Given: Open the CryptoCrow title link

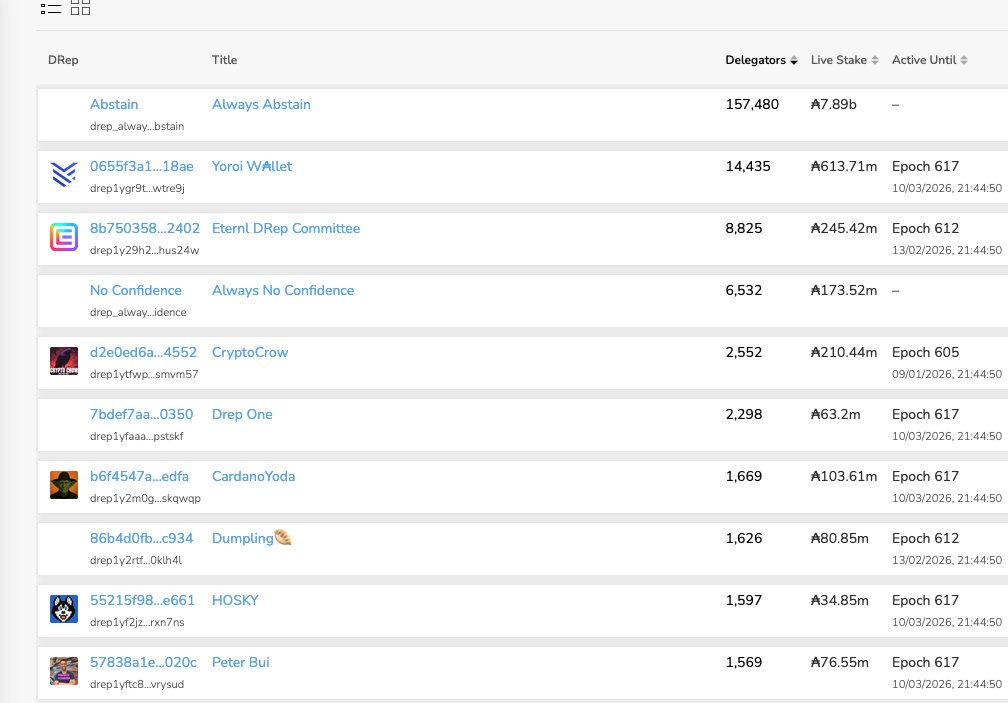Looking at the screenshot, I should (x=250, y=352).
